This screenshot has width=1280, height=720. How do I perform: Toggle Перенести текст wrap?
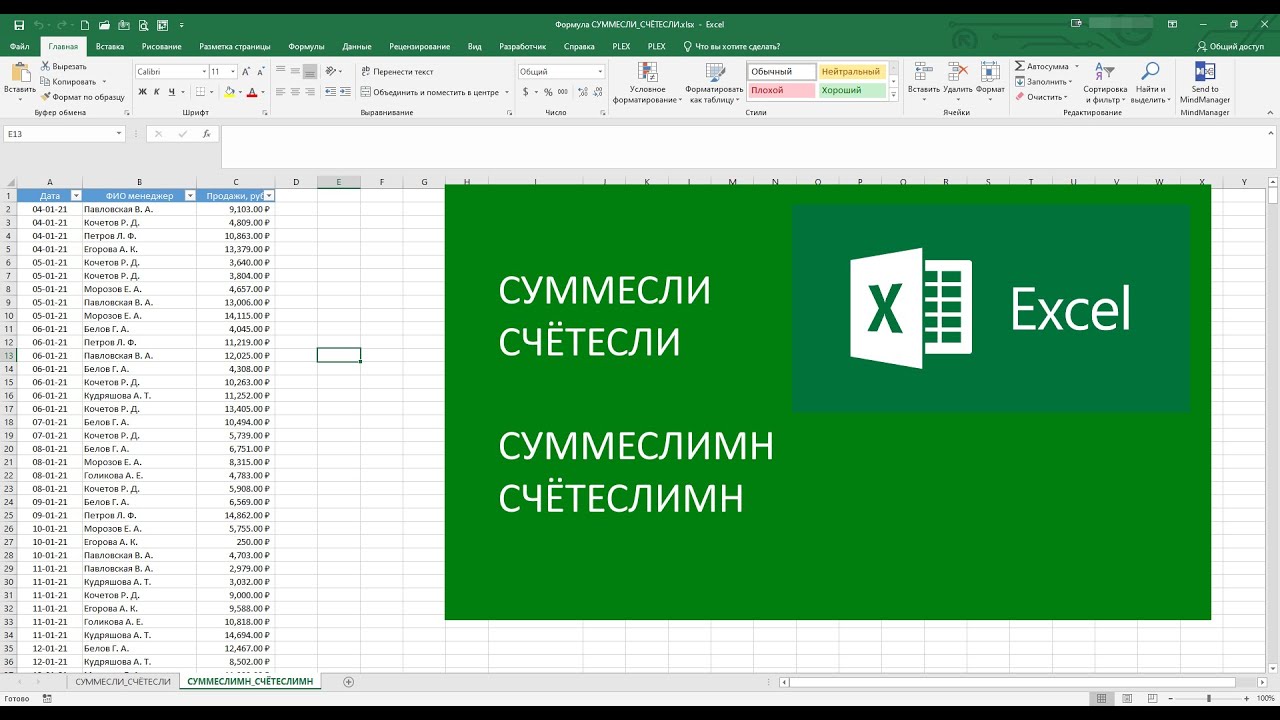click(x=397, y=72)
